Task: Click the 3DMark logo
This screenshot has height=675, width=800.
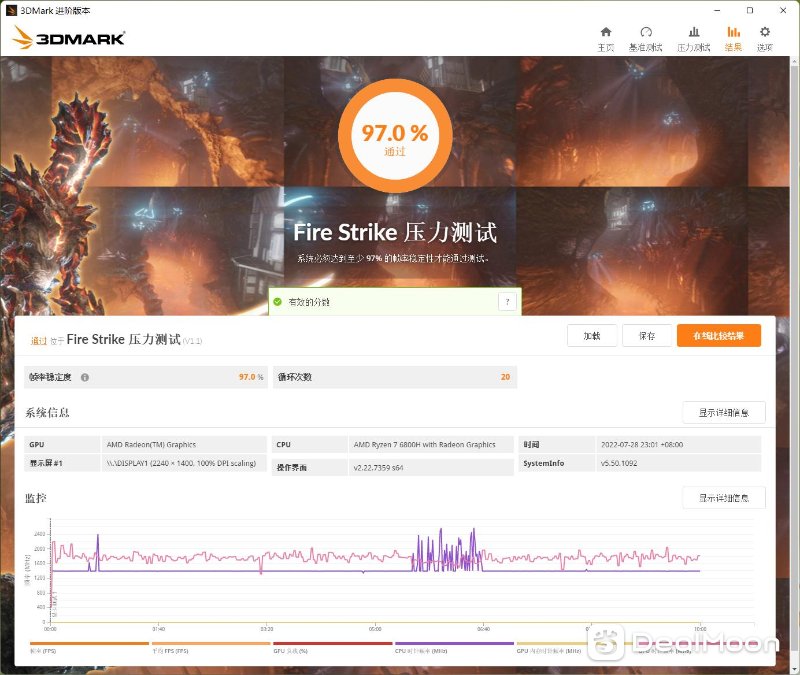Action: 68,38
